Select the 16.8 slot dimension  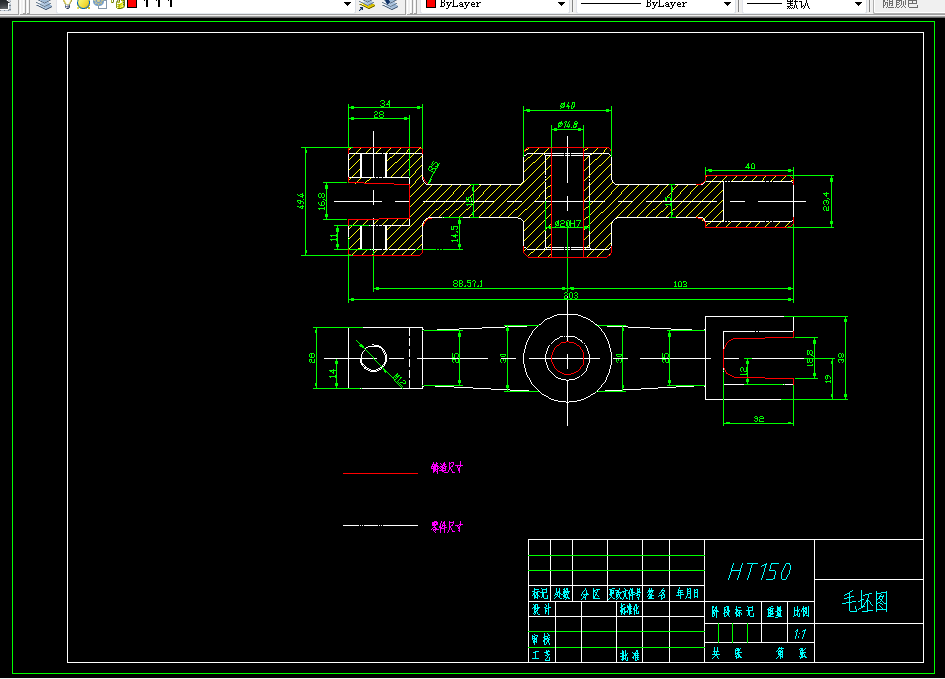pyautogui.click(x=322, y=201)
